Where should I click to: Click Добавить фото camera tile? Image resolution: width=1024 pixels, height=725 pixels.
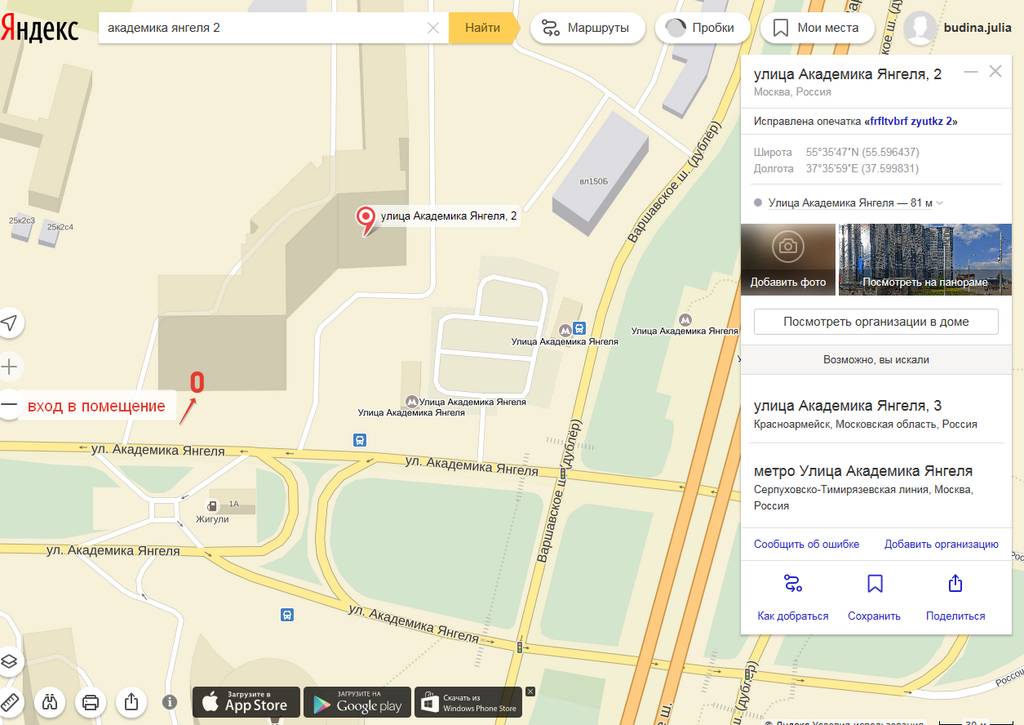pyautogui.click(x=788, y=259)
